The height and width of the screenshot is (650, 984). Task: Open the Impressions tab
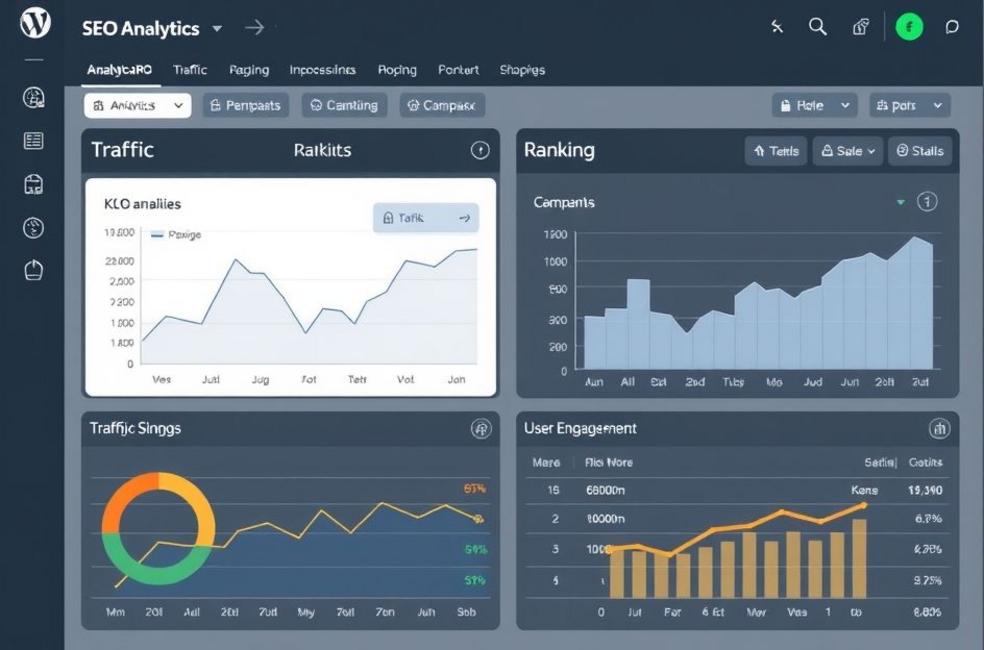coord(322,70)
